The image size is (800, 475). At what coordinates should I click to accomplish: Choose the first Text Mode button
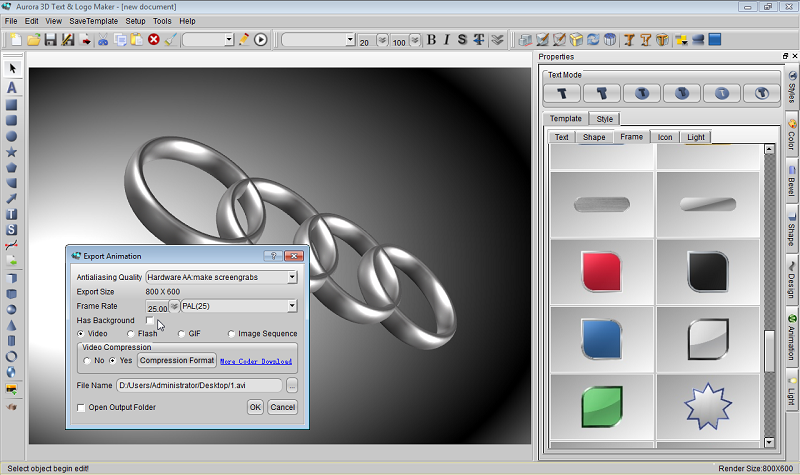pyautogui.click(x=562, y=93)
